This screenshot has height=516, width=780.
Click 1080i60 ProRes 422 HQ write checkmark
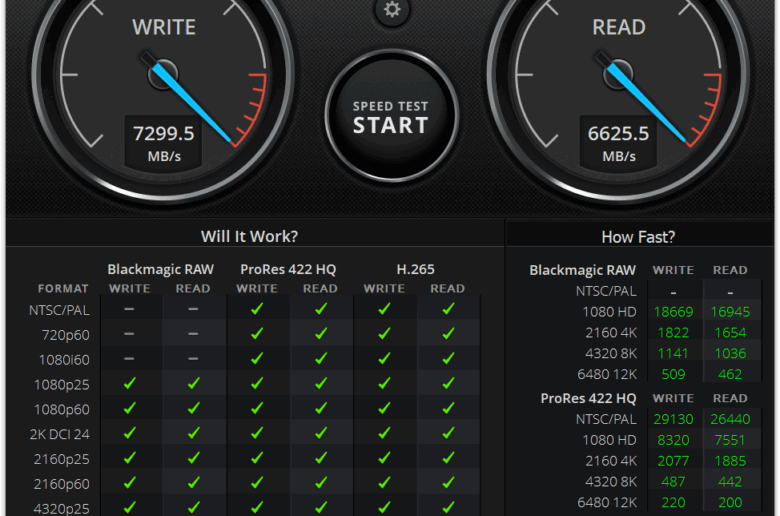point(257,358)
